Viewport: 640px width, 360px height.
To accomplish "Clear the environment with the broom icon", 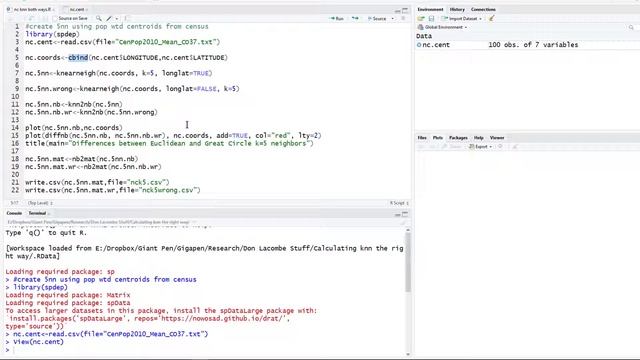I will (492, 18).
